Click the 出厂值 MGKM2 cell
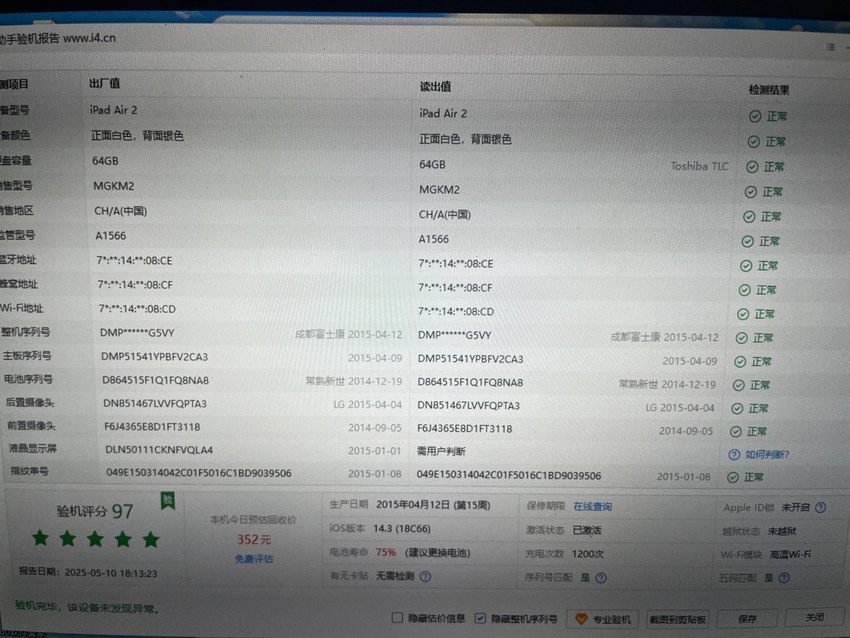Viewport: 850px width, 638px height. pyautogui.click(x=114, y=186)
